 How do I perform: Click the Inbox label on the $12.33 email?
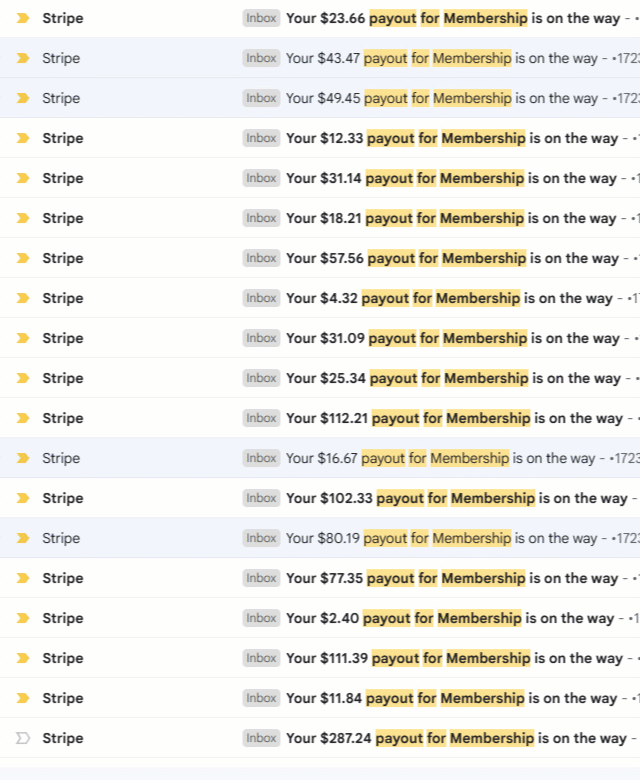coord(261,138)
